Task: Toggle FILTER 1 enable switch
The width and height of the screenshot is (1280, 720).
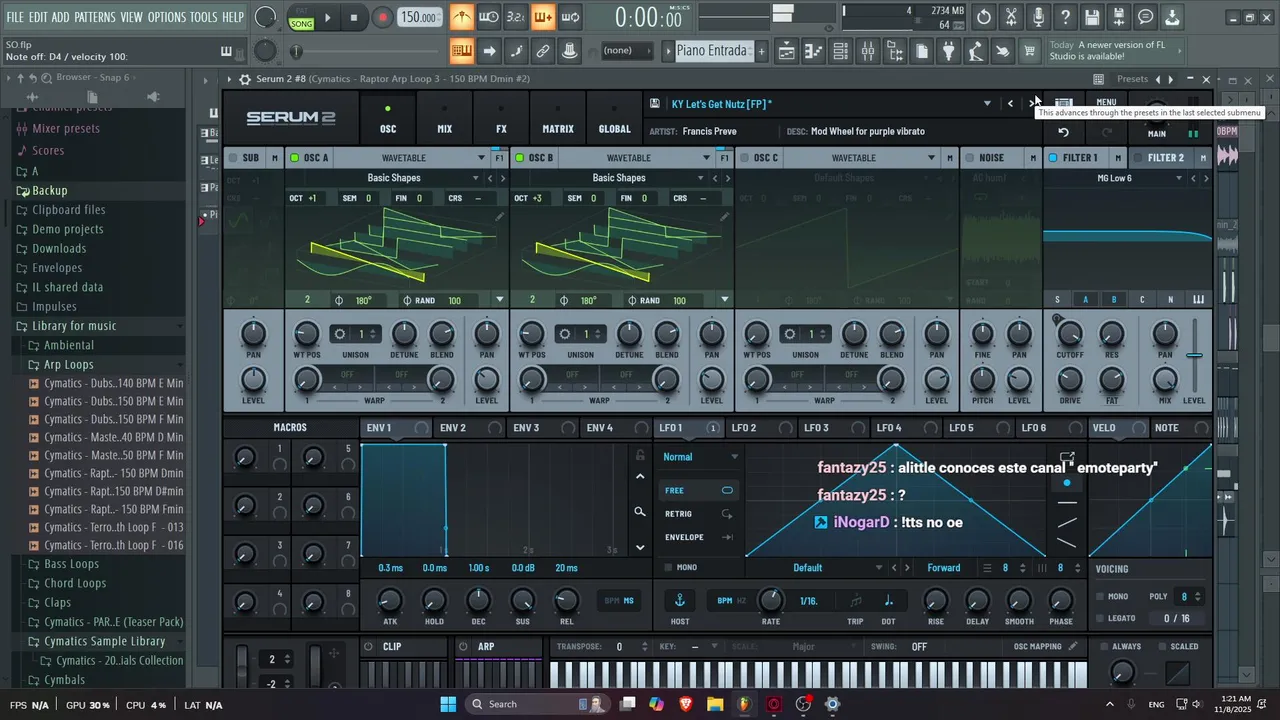Action: (x=1052, y=158)
